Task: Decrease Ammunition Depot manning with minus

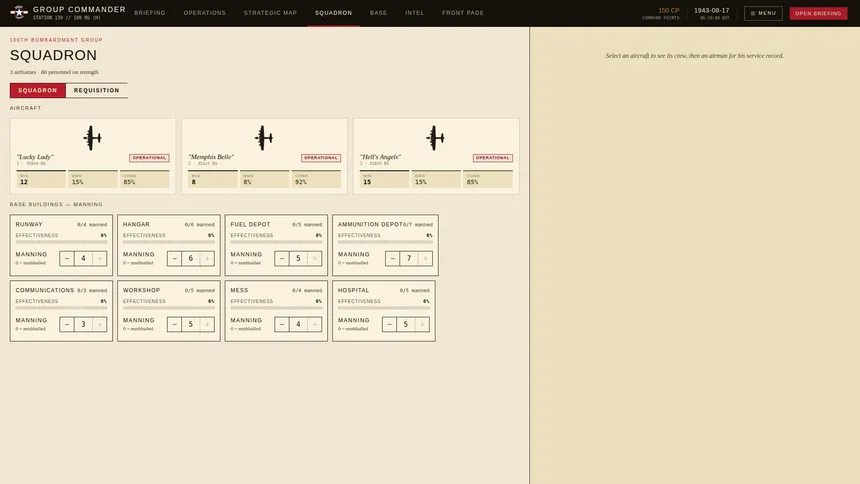Action: pyautogui.click(x=392, y=258)
